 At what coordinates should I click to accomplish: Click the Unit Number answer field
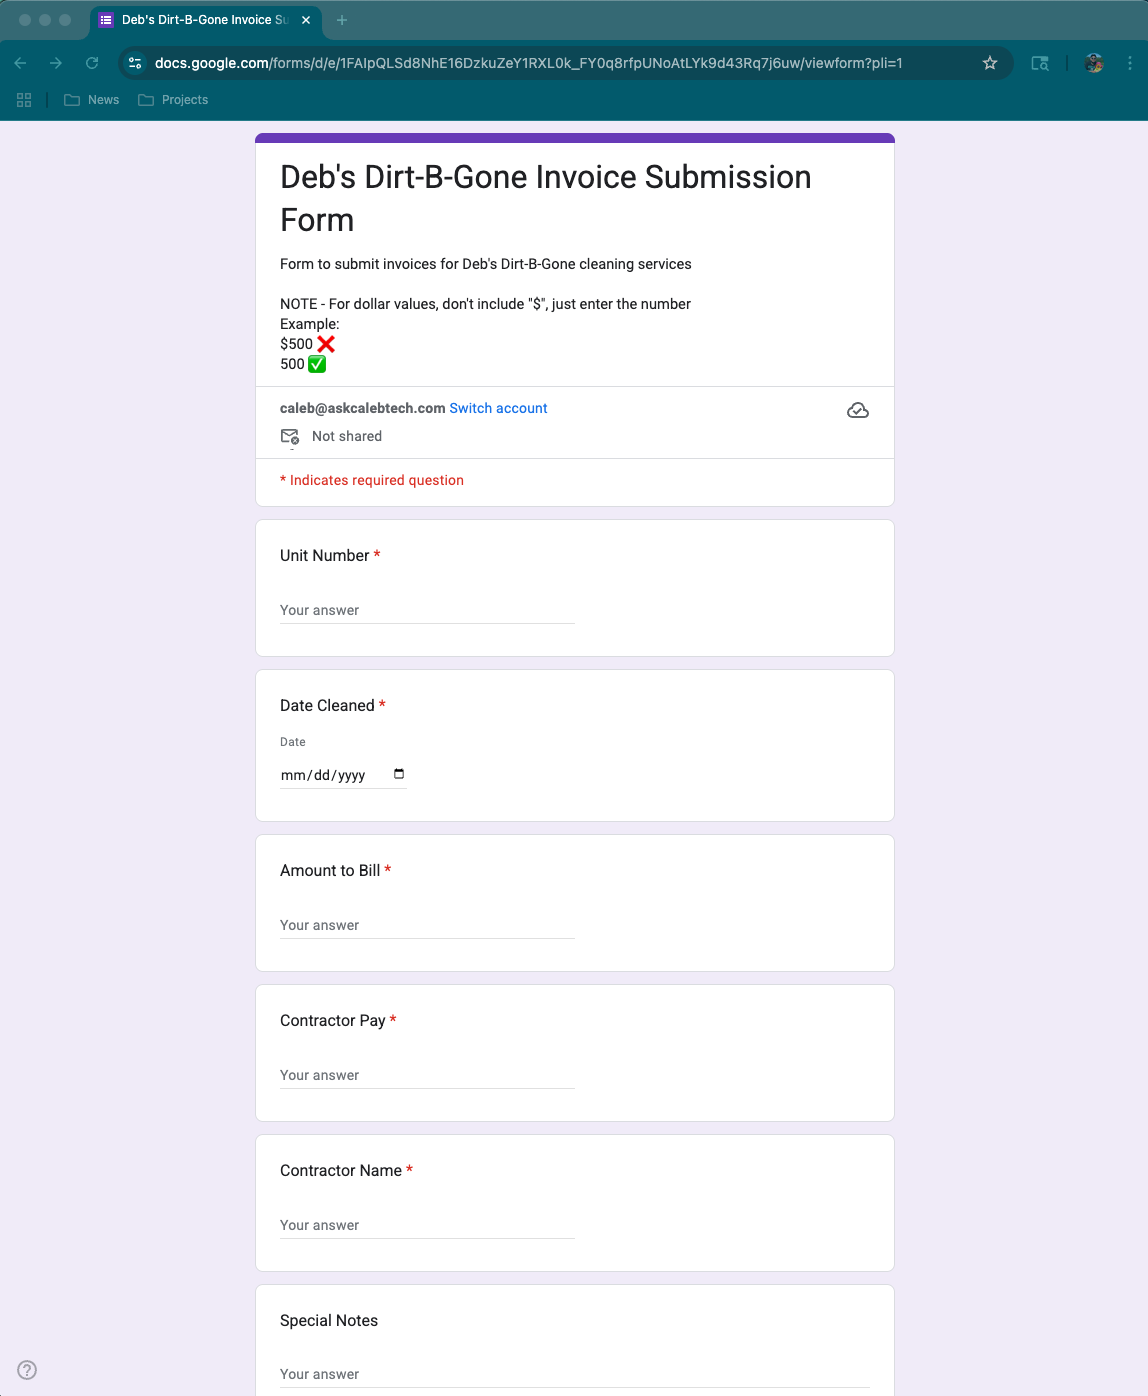[427, 610]
